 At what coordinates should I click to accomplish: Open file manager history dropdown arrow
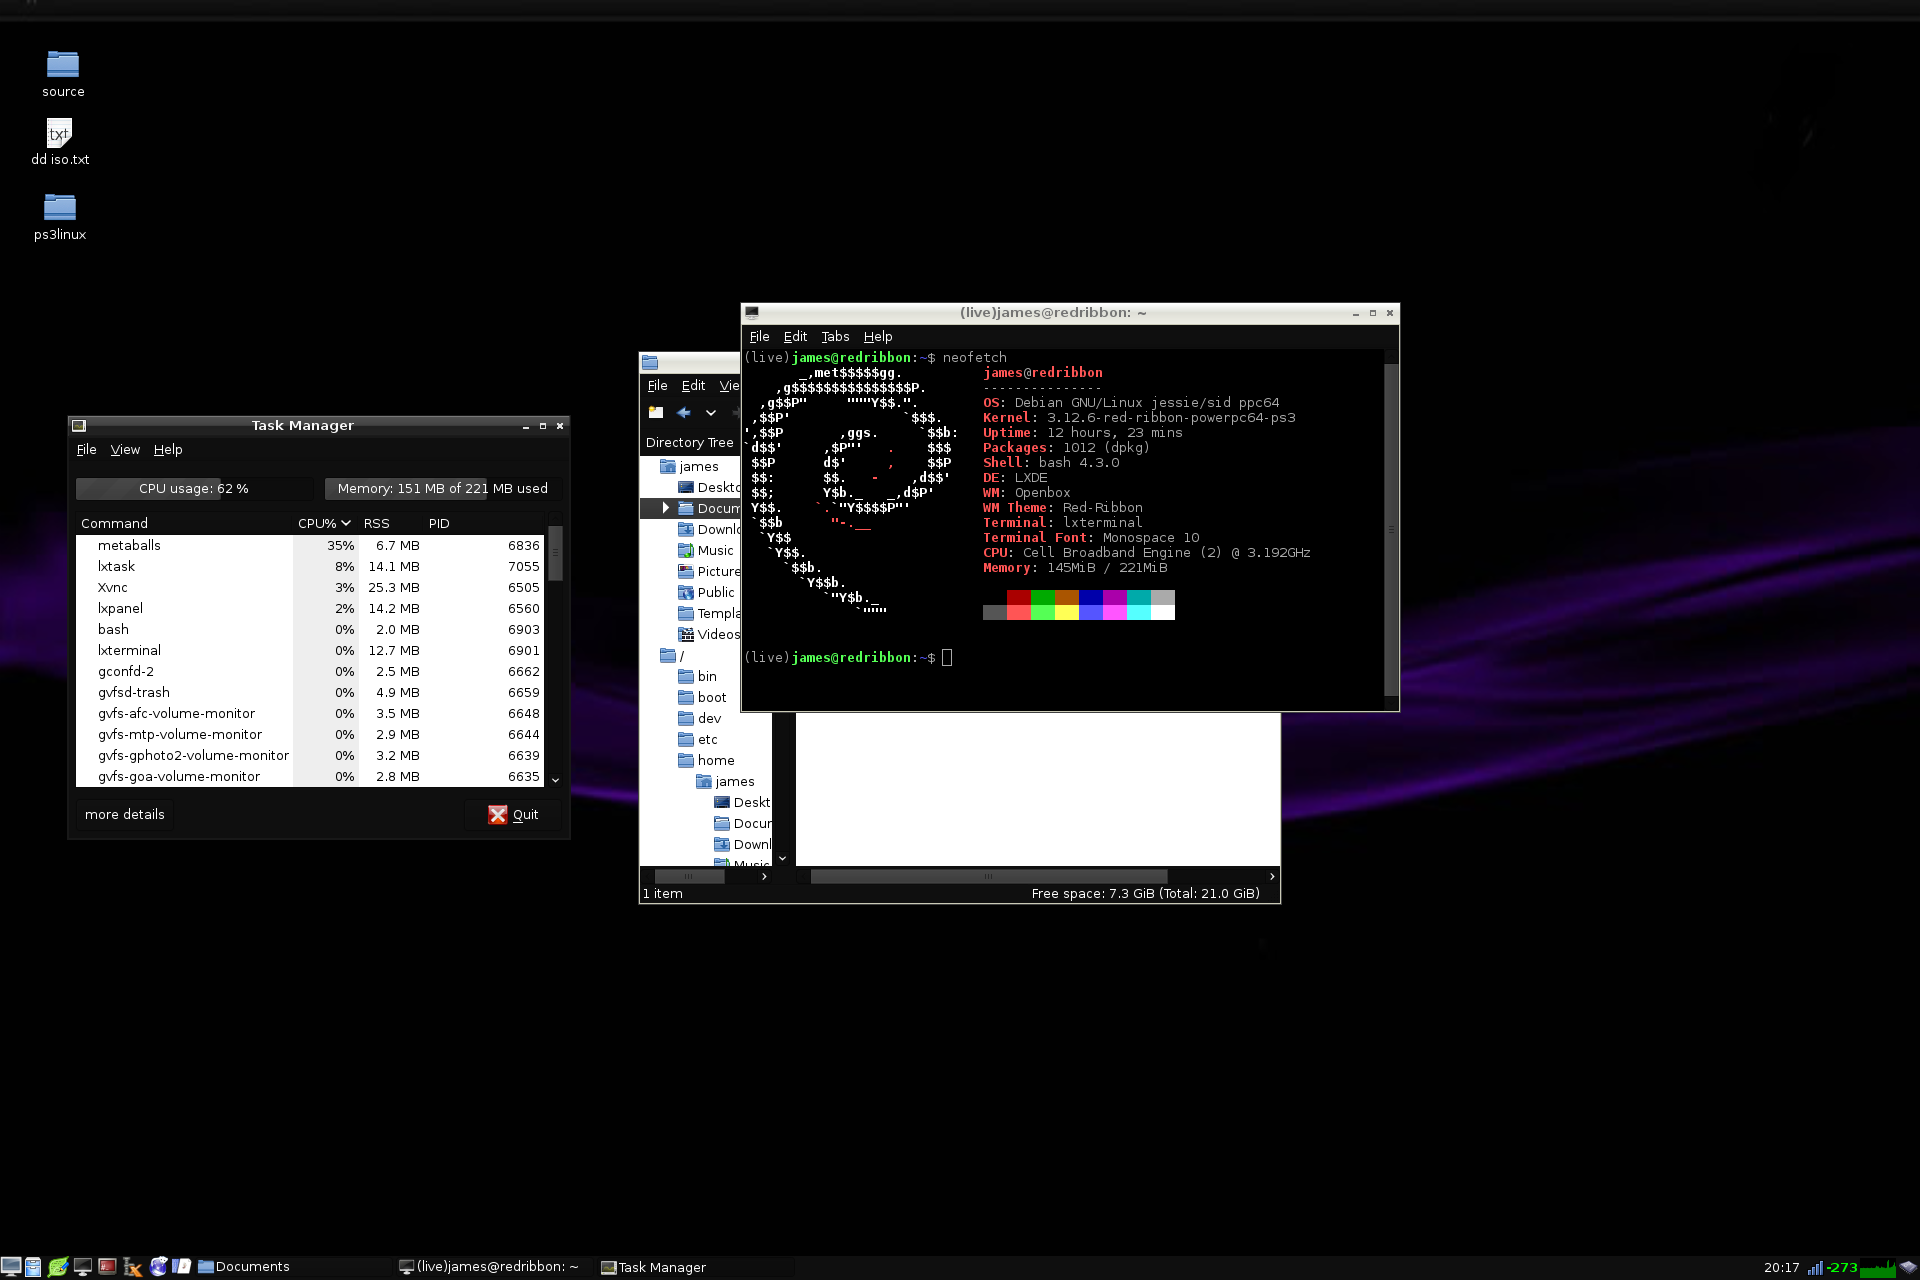click(x=711, y=413)
